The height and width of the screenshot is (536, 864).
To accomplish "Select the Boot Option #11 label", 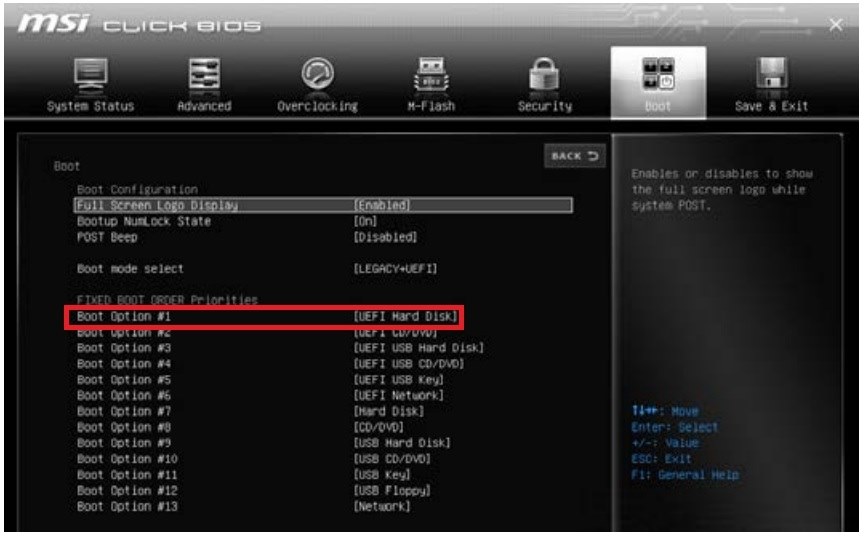I will (x=127, y=475).
